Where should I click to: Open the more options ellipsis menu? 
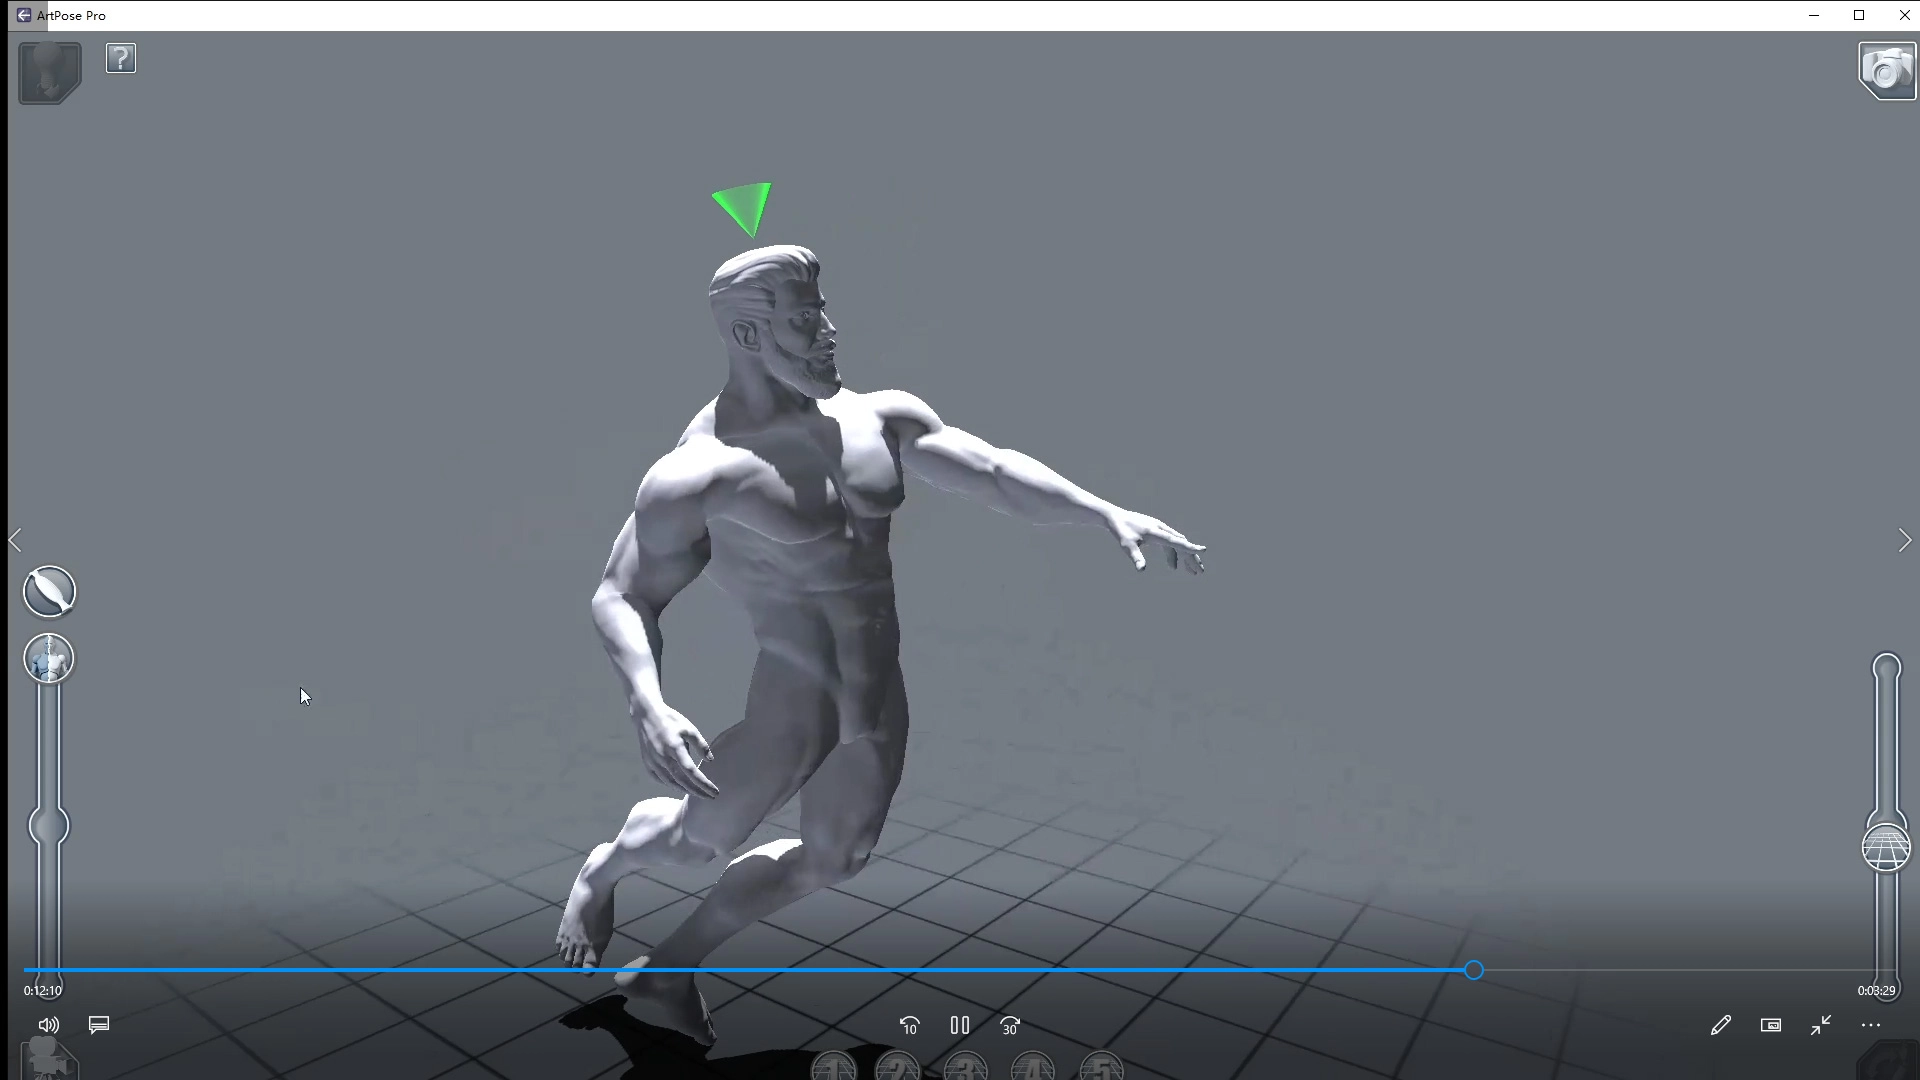[x=1871, y=1025]
